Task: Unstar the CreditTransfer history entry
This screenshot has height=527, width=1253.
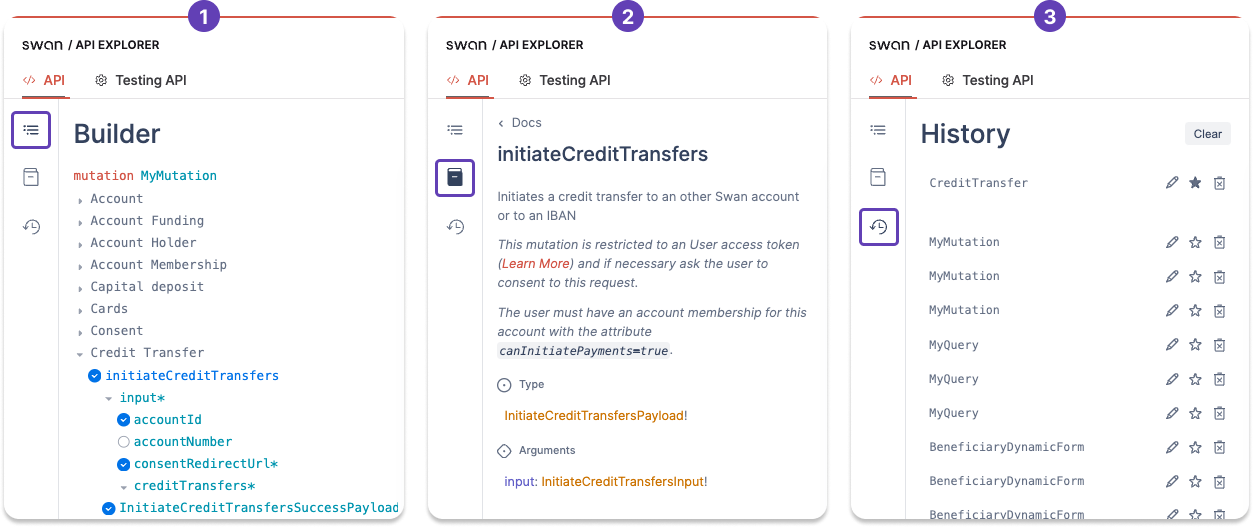Action: pyautogui.click(x=1195, y=183)
